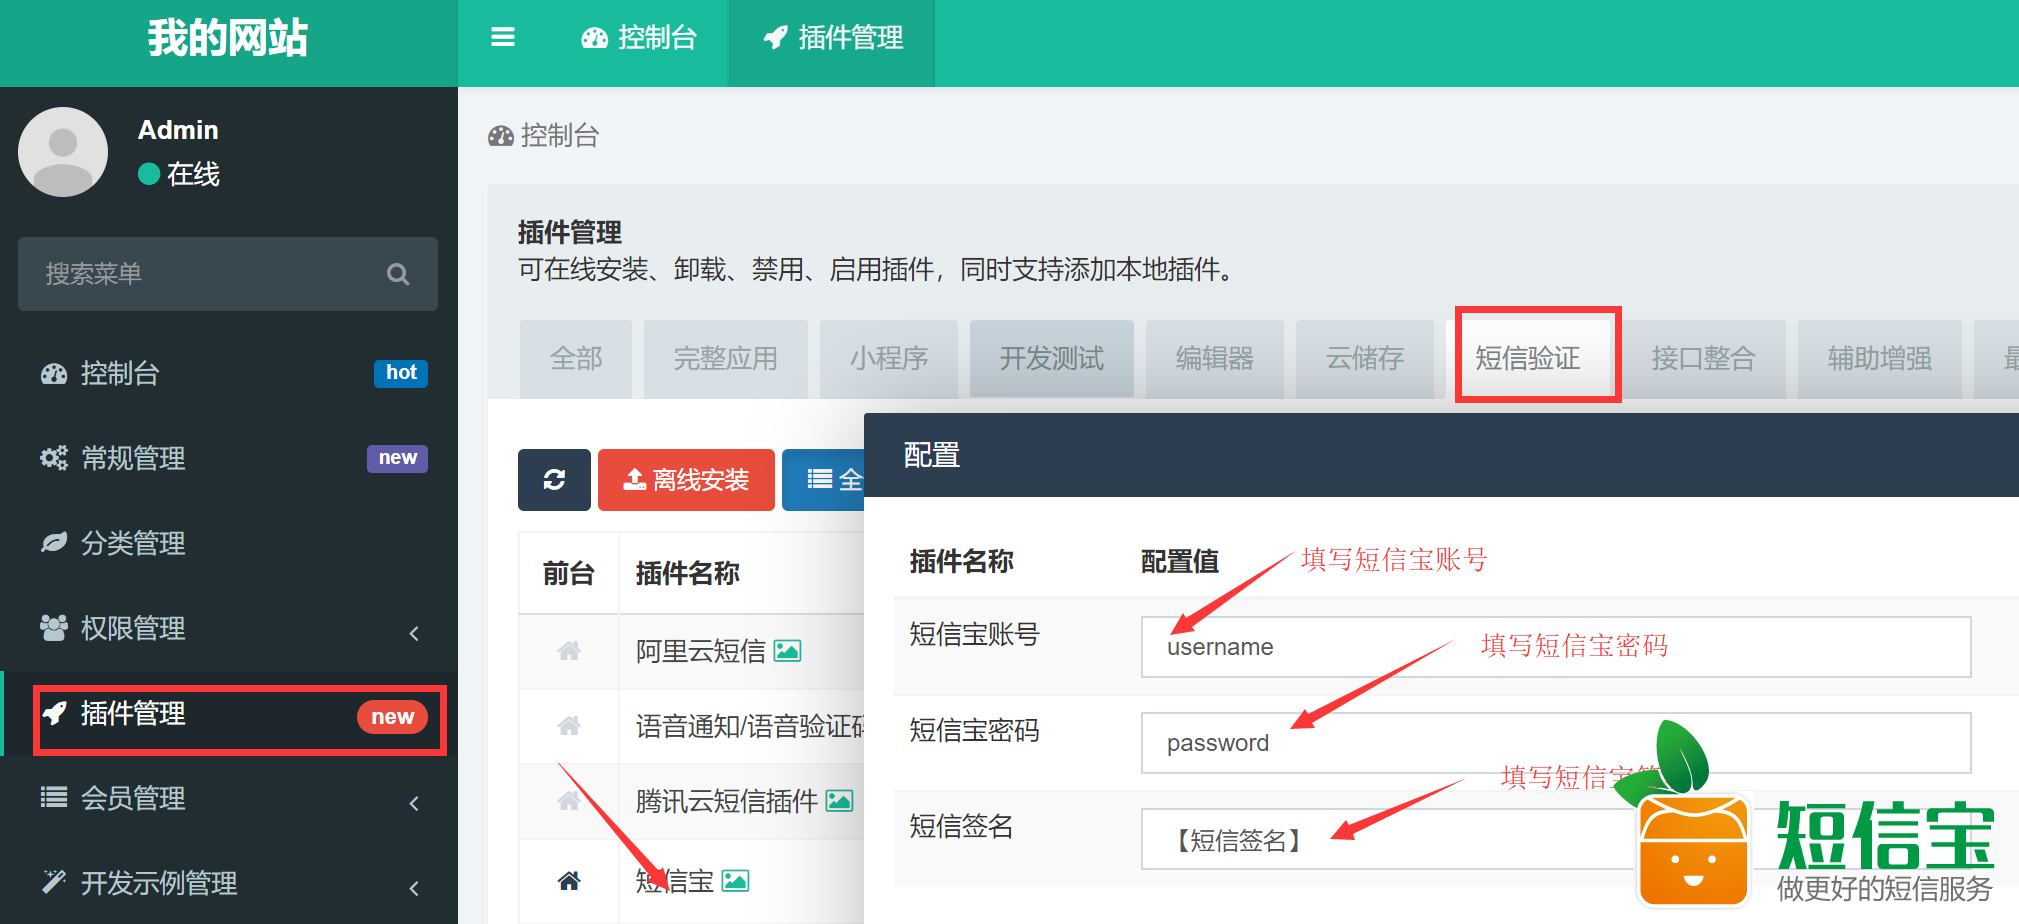Click the Admin user avatar

click(63, 152)
